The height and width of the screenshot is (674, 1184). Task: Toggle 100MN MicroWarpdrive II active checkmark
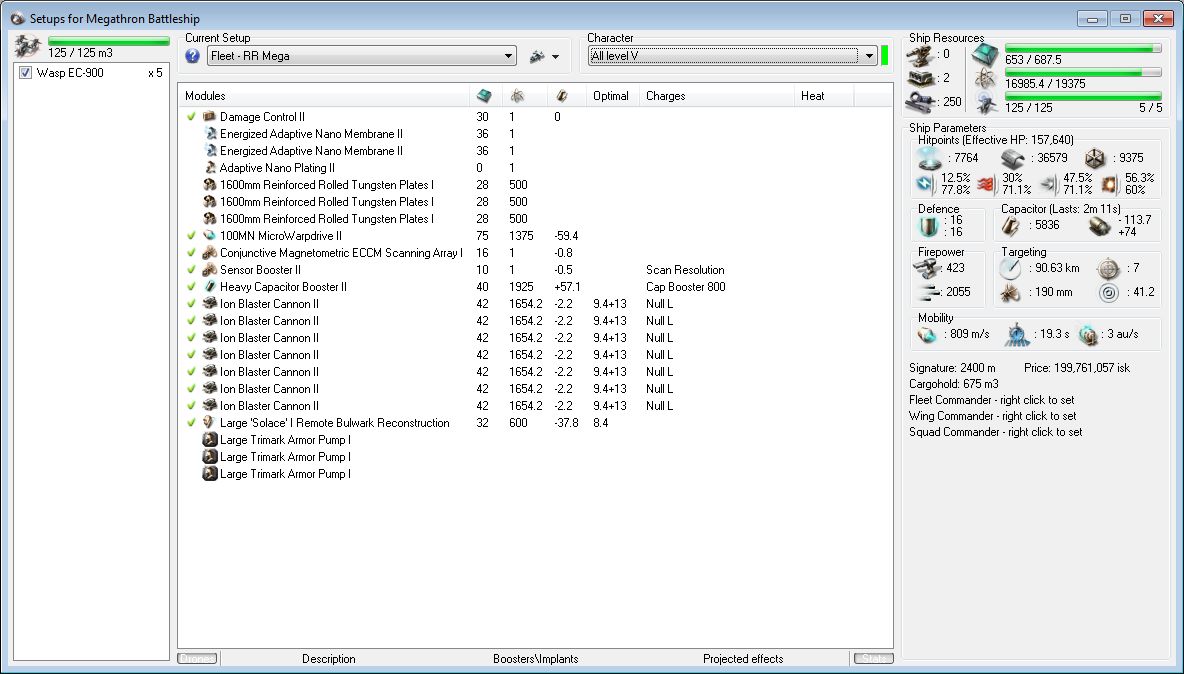[191, 235]
